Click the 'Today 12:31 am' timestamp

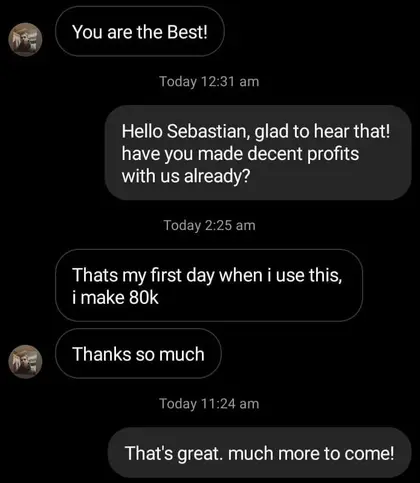coord(209,81)
